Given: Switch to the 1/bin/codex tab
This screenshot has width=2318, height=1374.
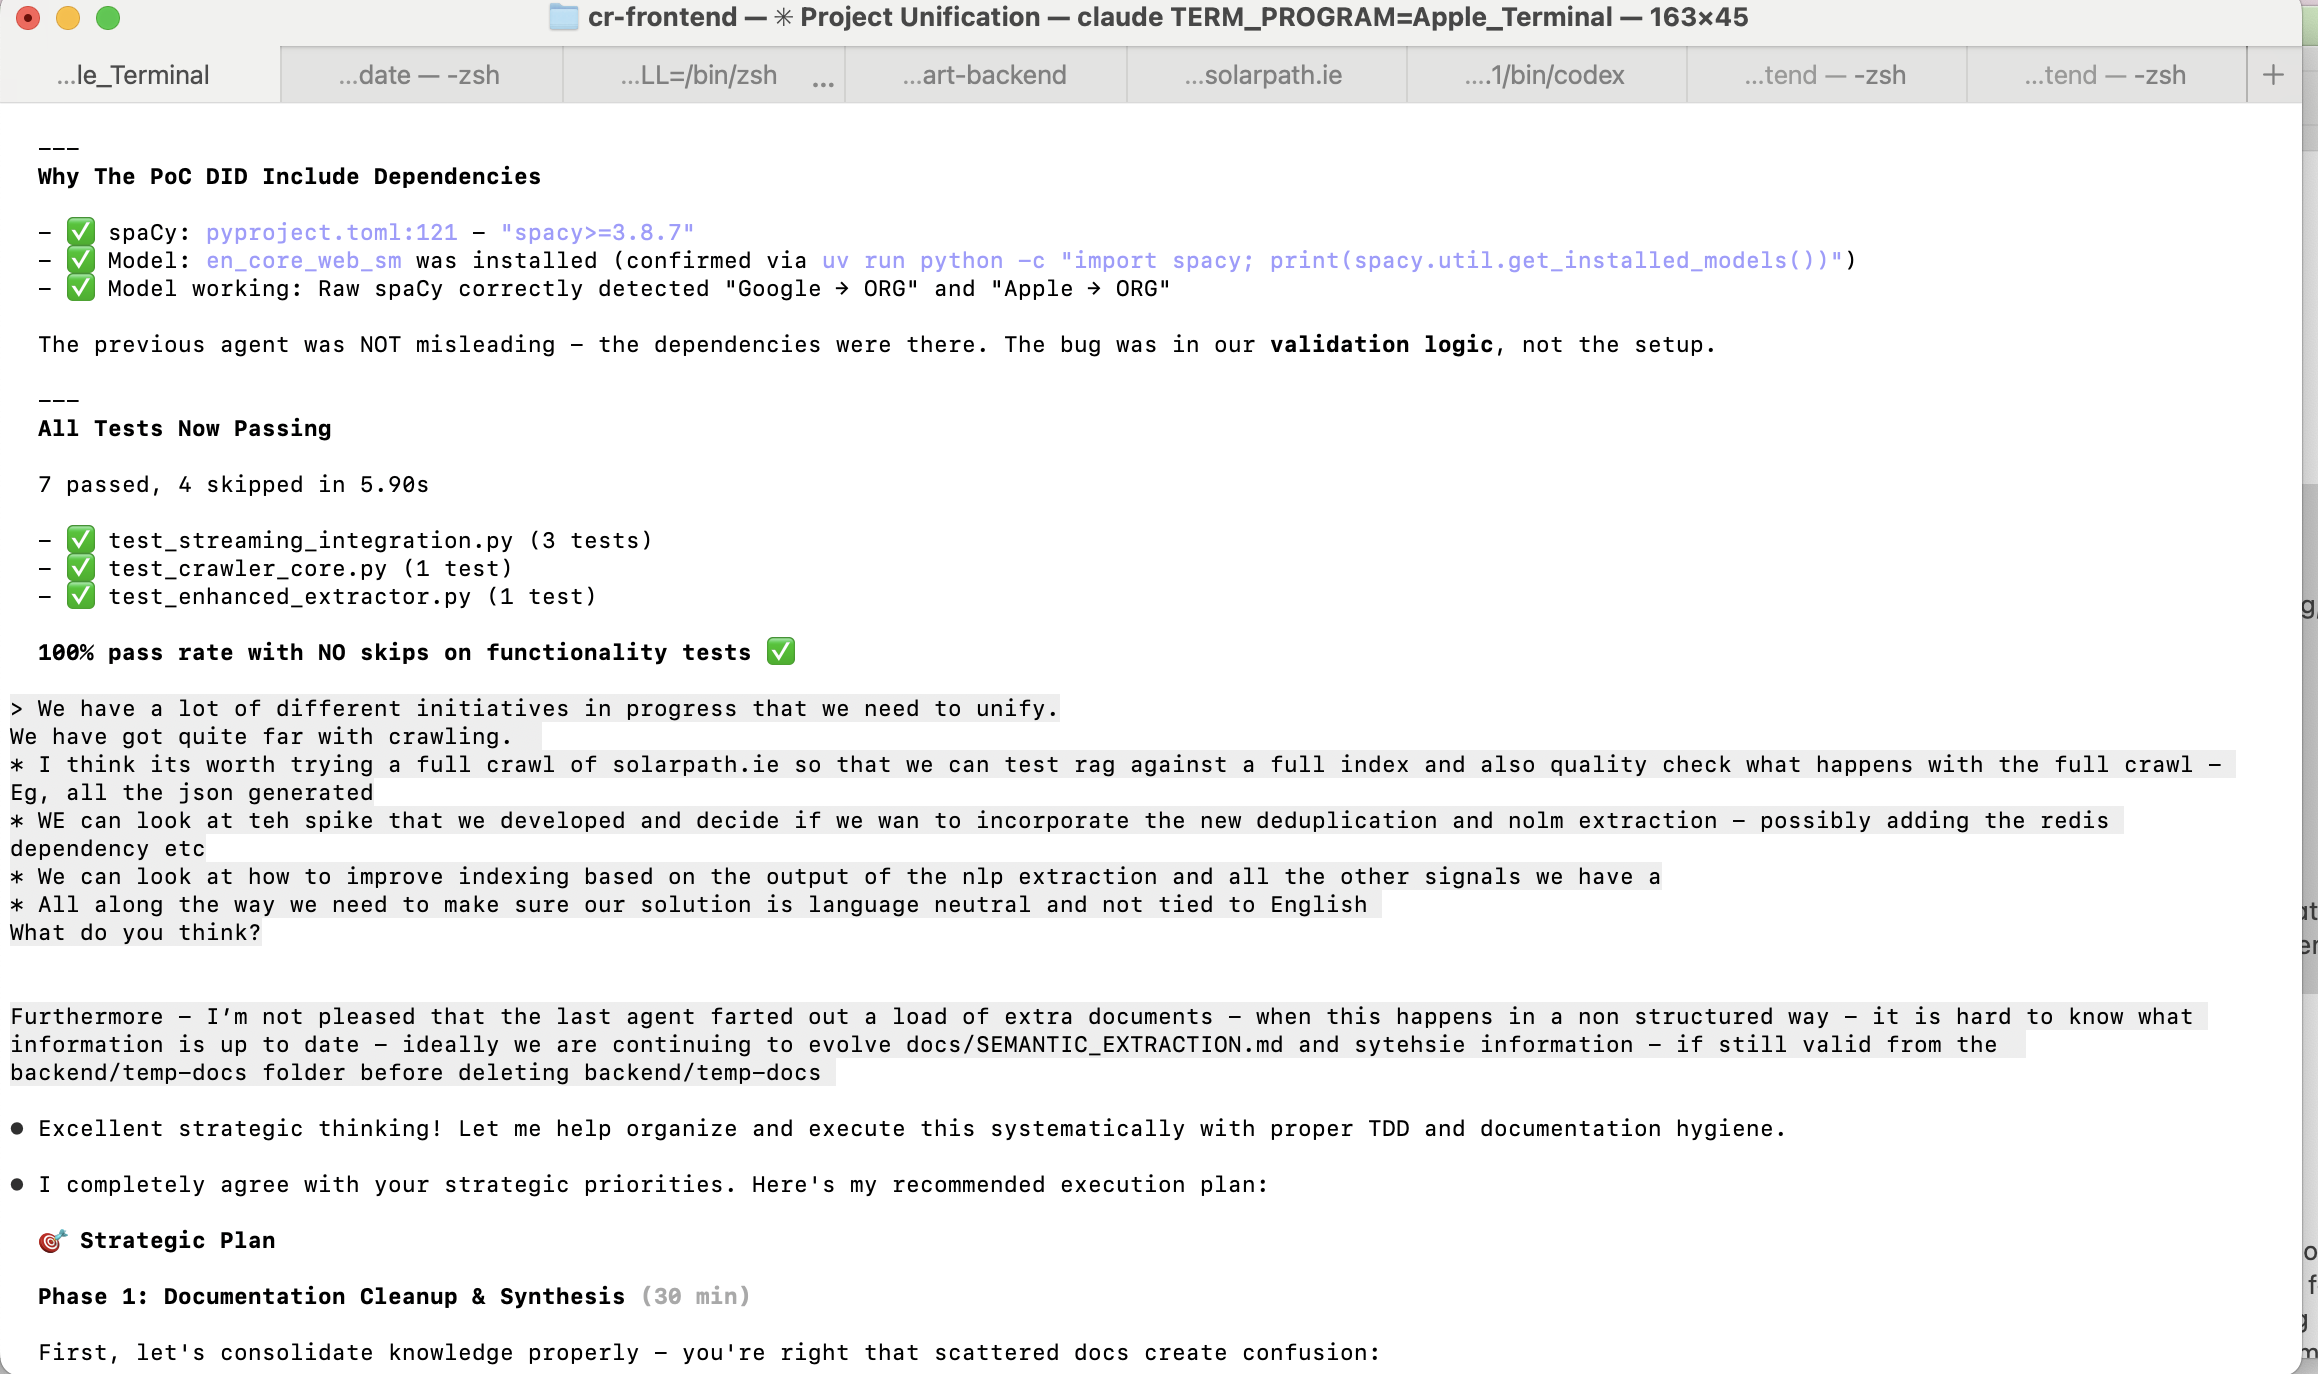Looking at the screenshot, I should pyautogui.click(x=1545, y=74).
